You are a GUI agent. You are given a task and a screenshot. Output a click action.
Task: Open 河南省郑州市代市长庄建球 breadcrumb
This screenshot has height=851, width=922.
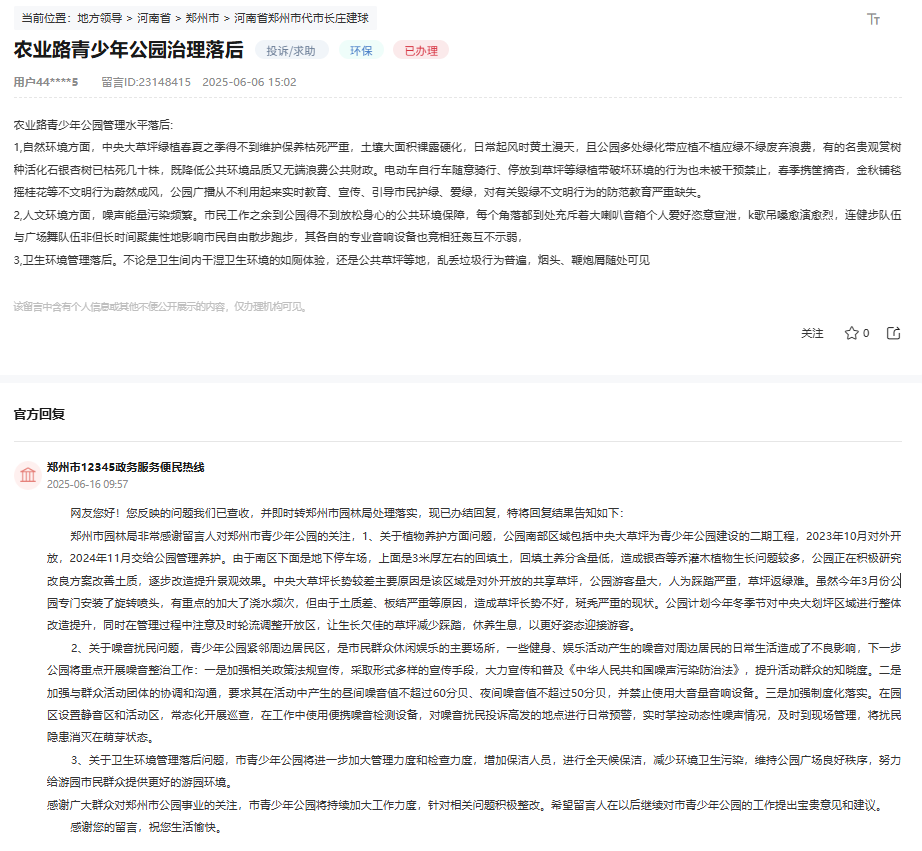[301, 18]
